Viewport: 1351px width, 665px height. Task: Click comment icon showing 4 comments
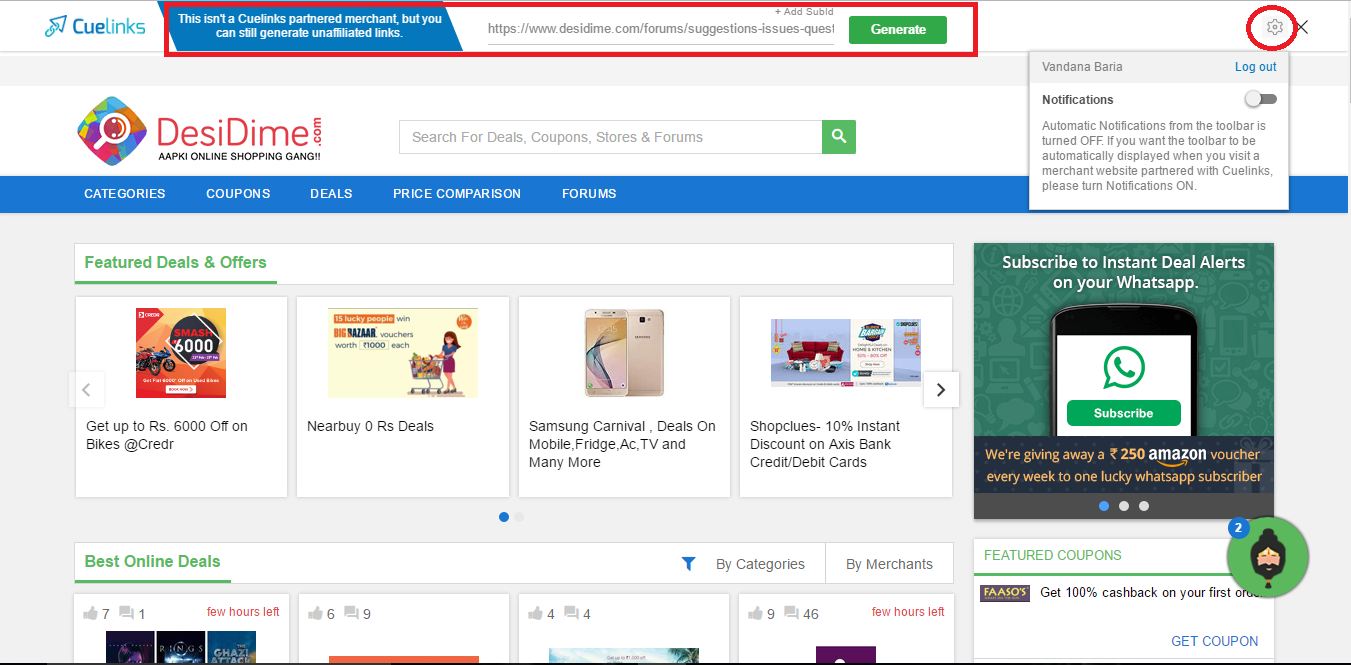571,613
